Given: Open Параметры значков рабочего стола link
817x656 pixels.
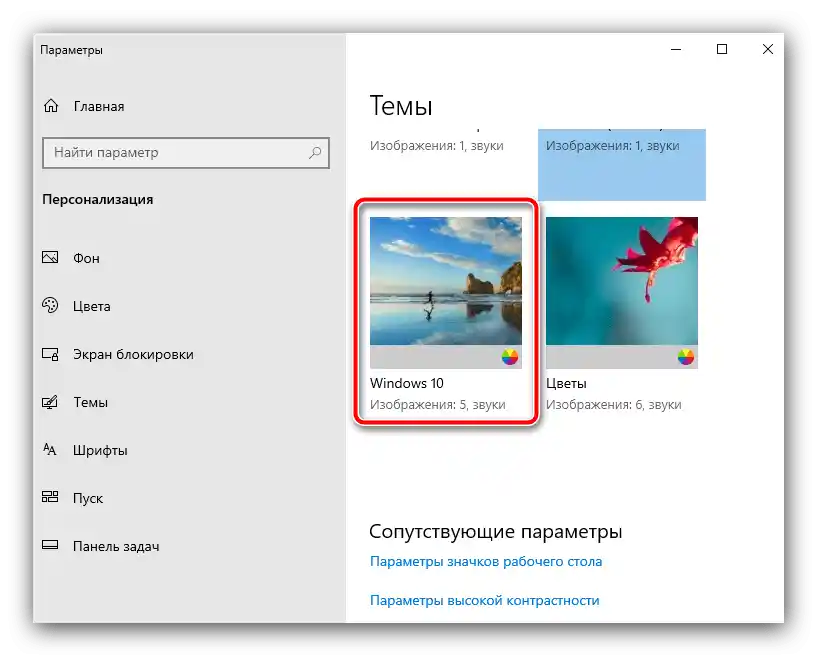Looking at the screenshot, I should (486, 561).
